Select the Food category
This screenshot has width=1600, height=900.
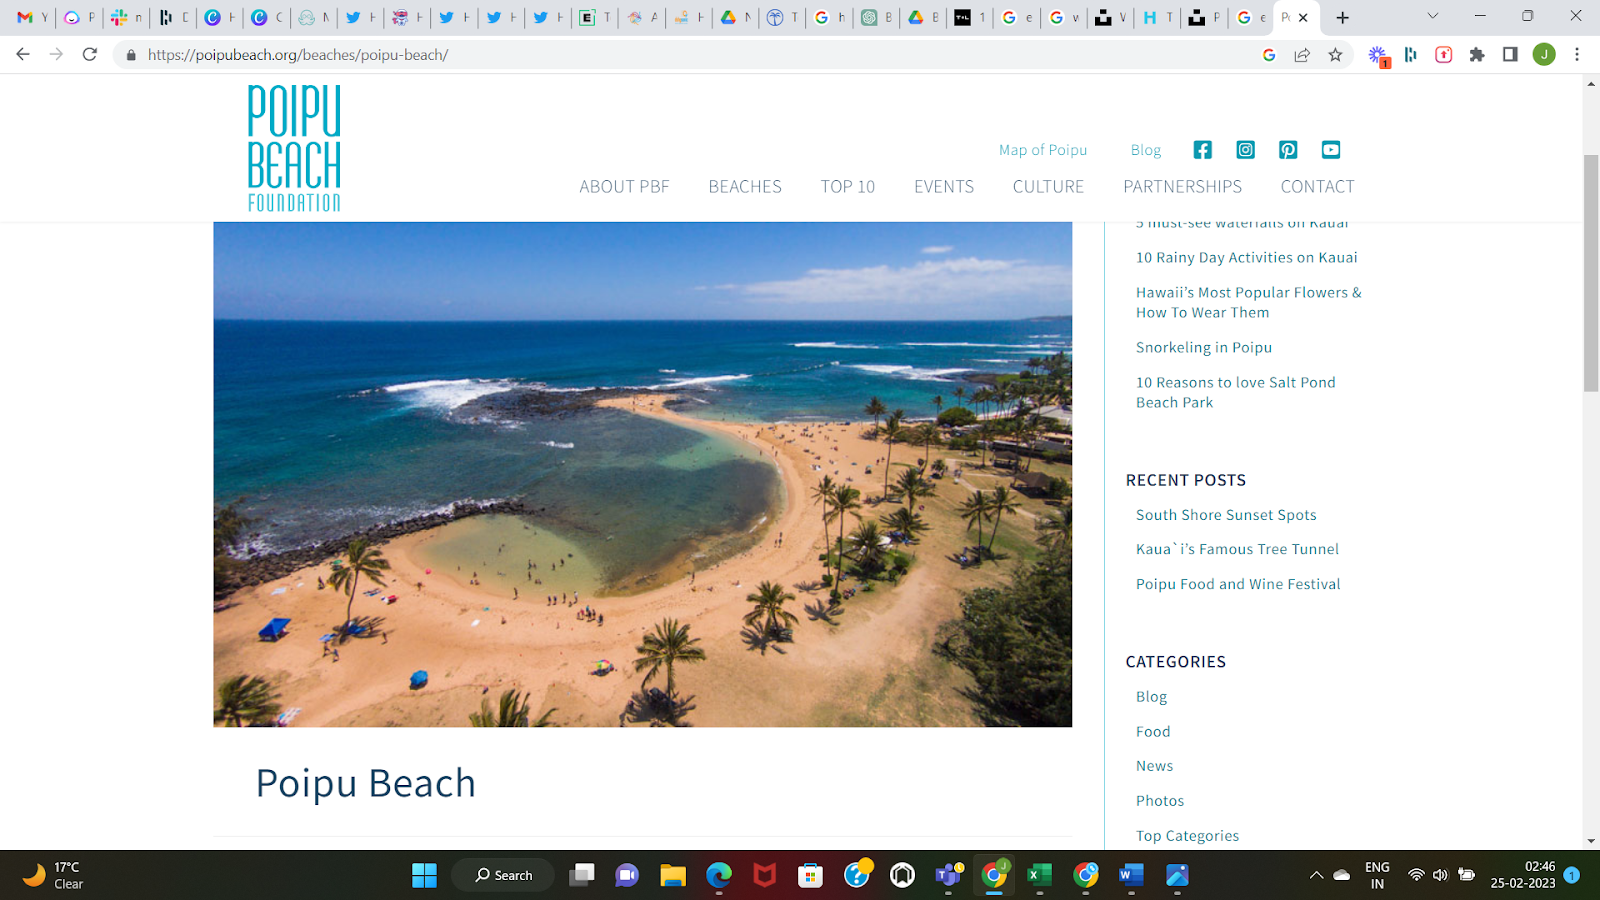(x=1153, y=732)
